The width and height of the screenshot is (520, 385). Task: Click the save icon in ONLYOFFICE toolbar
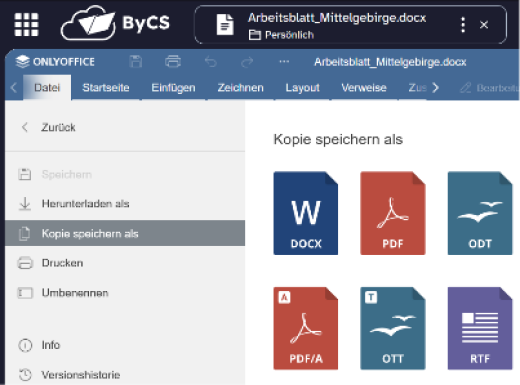pyautogui.click(x=136, y=62)
